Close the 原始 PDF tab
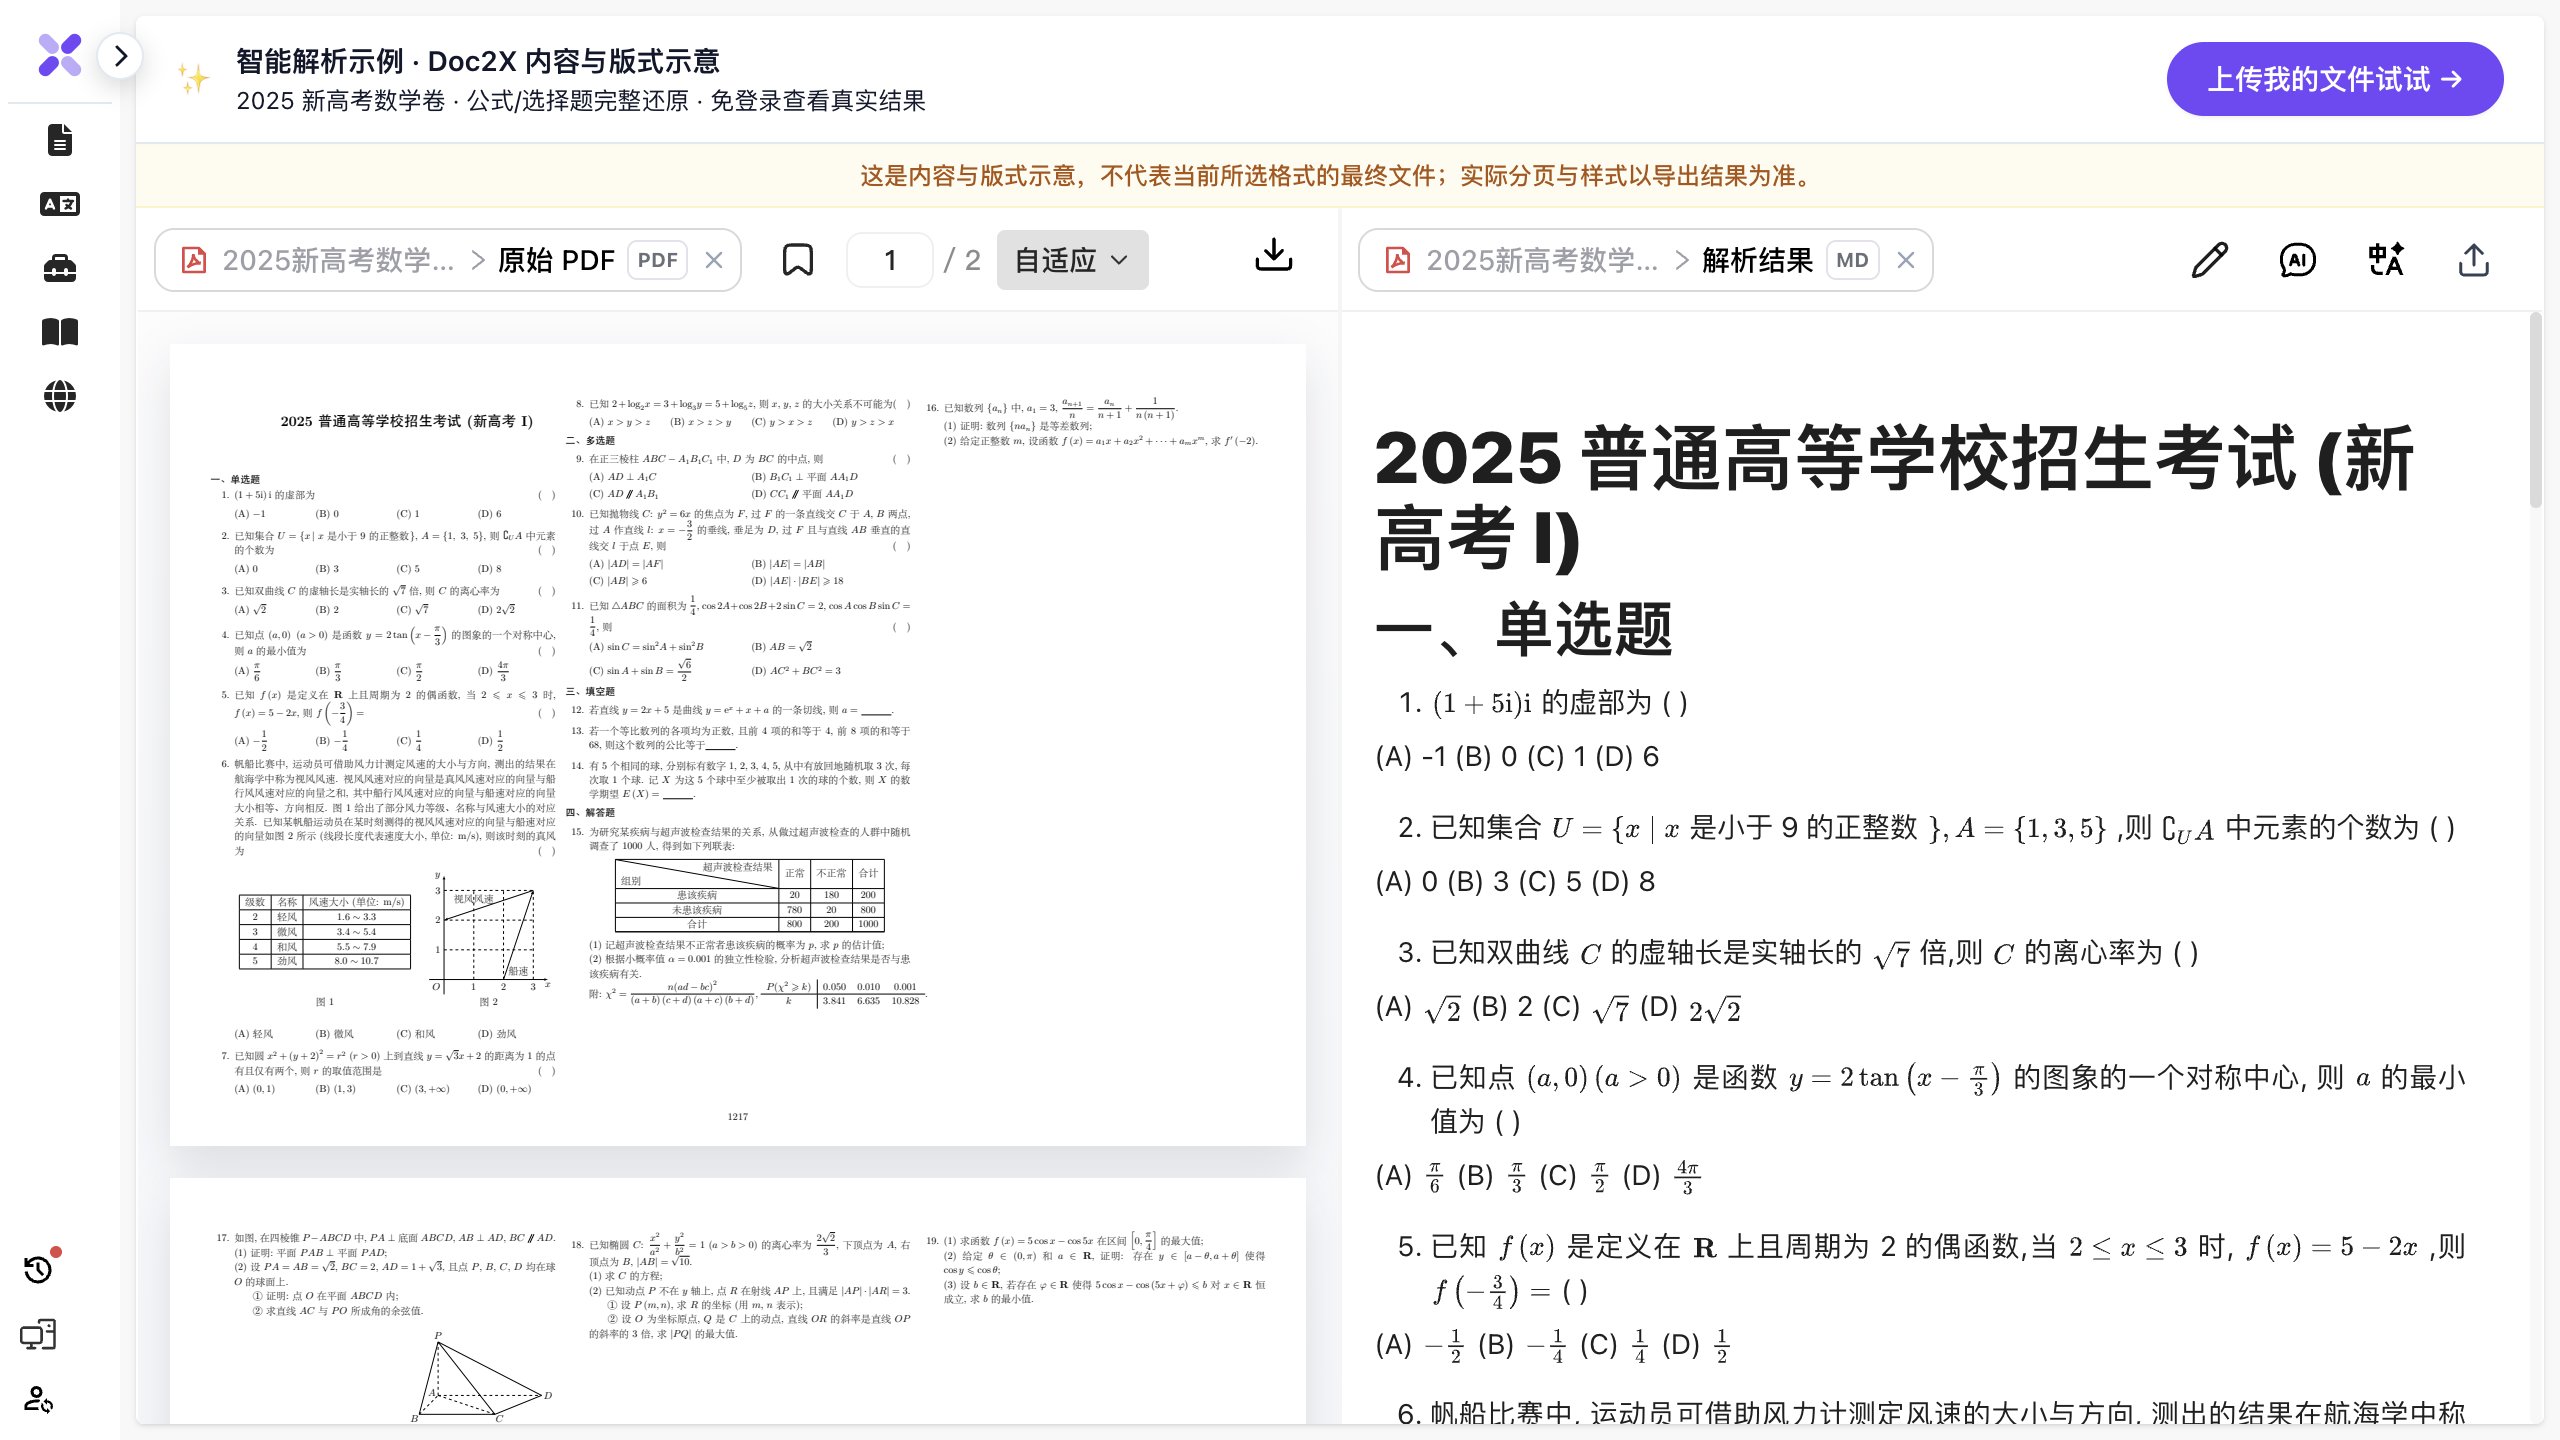This screenshot has width=2560, height=1440. click(714, 260)
